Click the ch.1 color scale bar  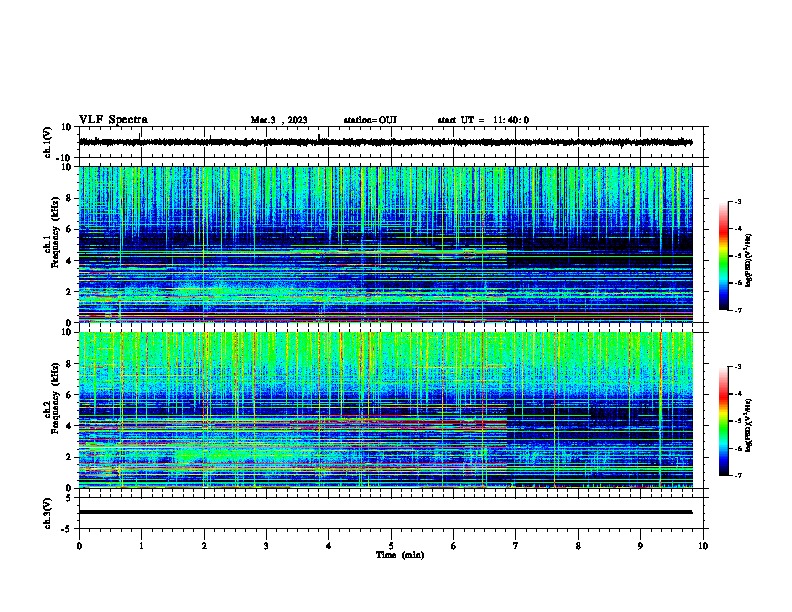723,256
